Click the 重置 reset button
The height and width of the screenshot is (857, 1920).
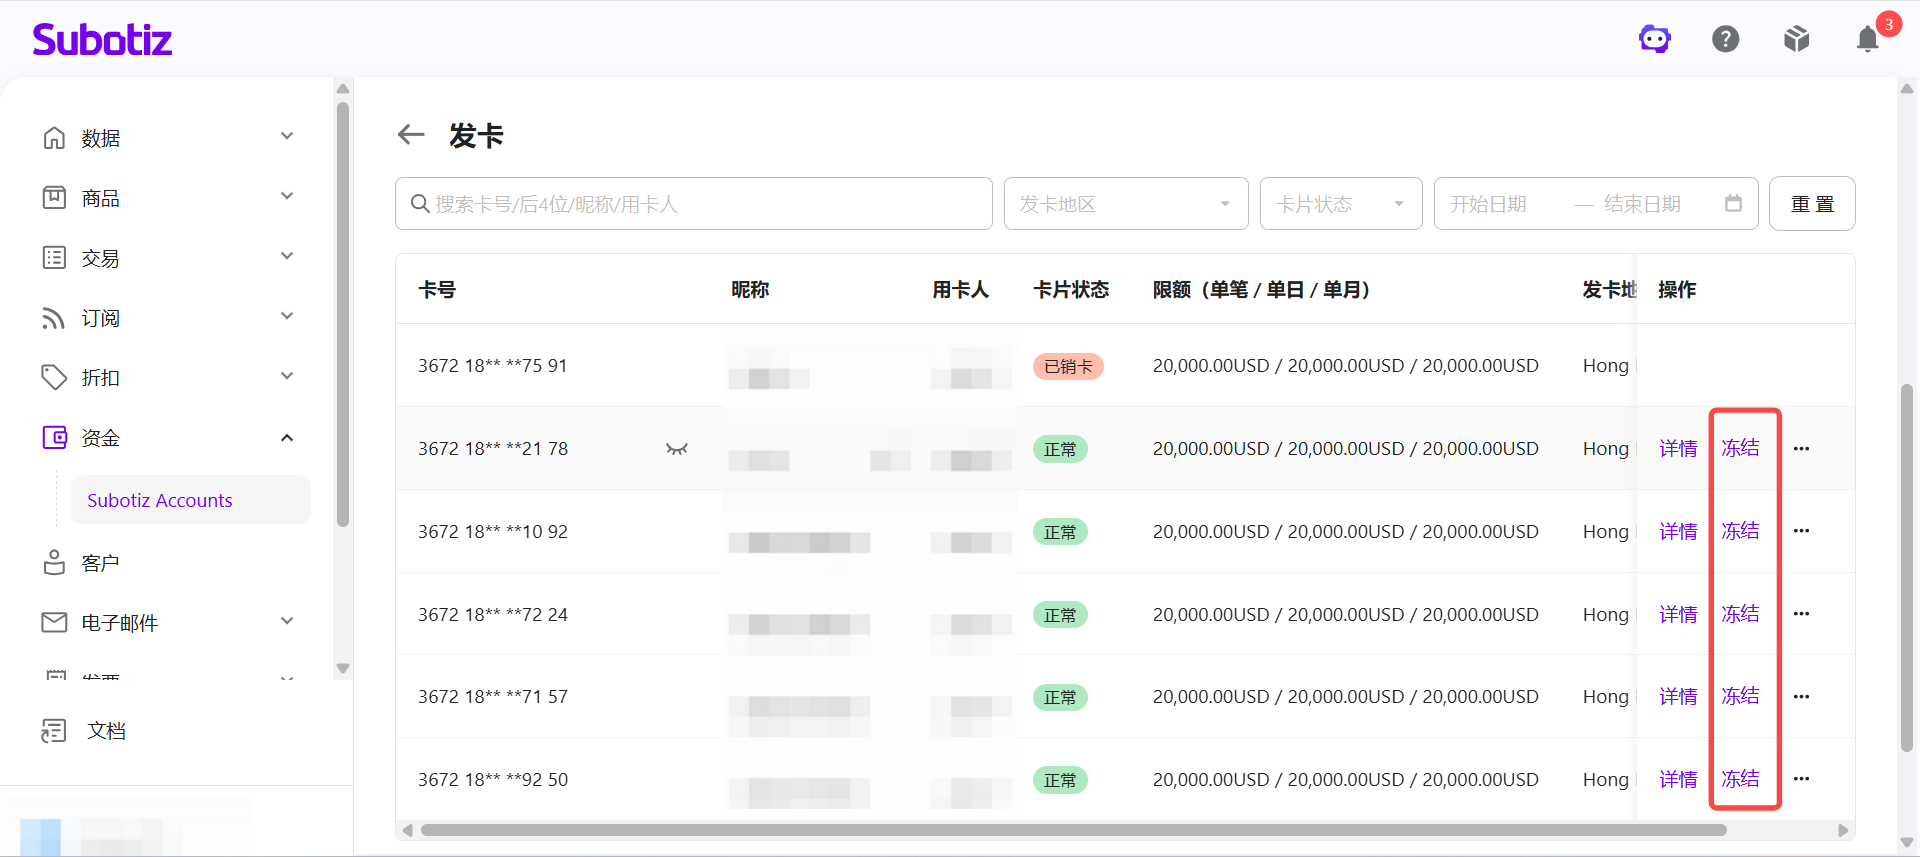pyautogui.click(x=1812, y=204)
